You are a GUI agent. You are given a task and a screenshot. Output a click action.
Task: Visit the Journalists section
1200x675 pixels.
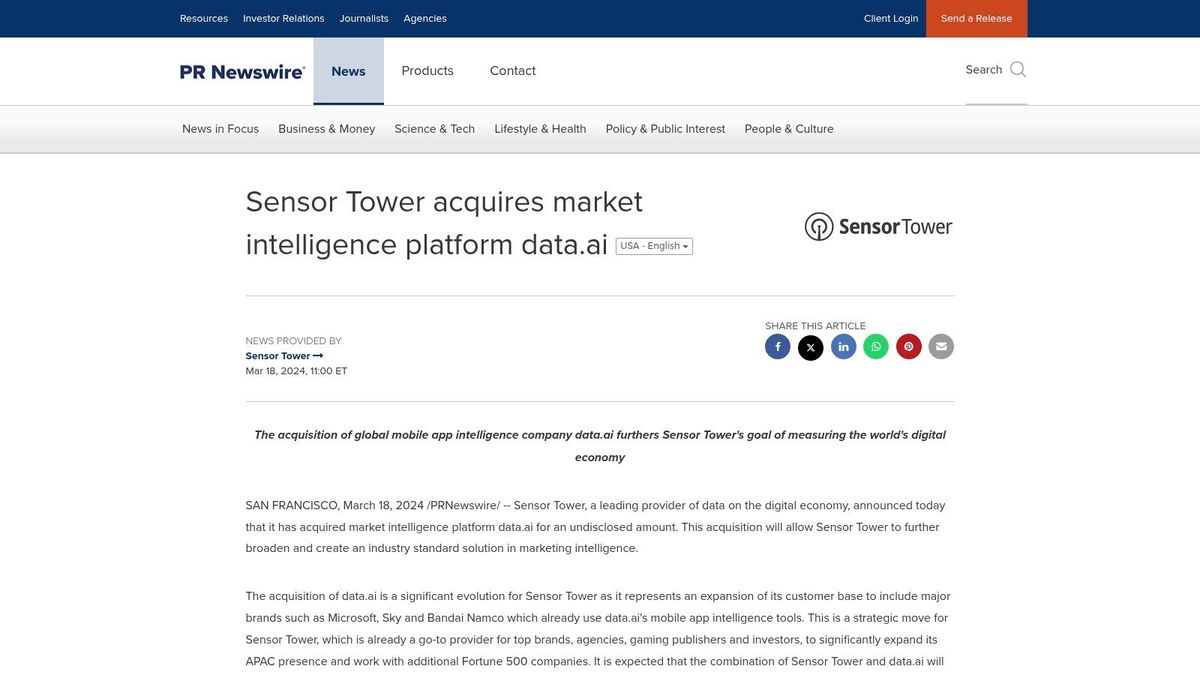(x=364, y=18)
